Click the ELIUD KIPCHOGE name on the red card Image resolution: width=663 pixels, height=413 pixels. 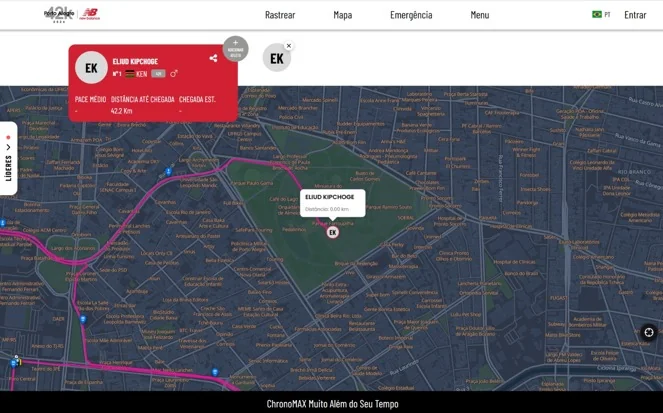click(x=135, y=61)
